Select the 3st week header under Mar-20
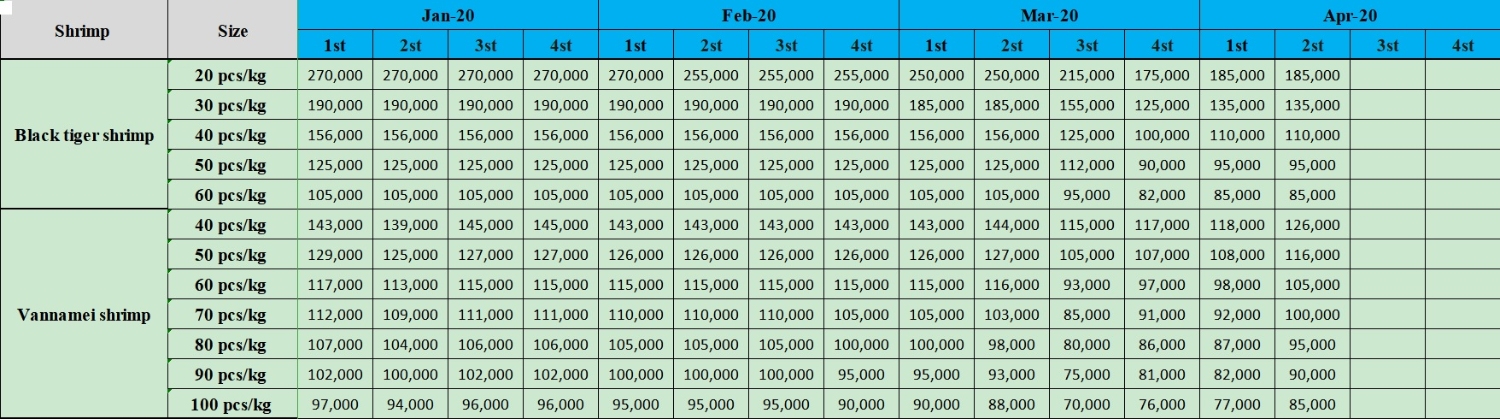The image size is (1500, 419). pyautogui.click(x=1087, y=46)
